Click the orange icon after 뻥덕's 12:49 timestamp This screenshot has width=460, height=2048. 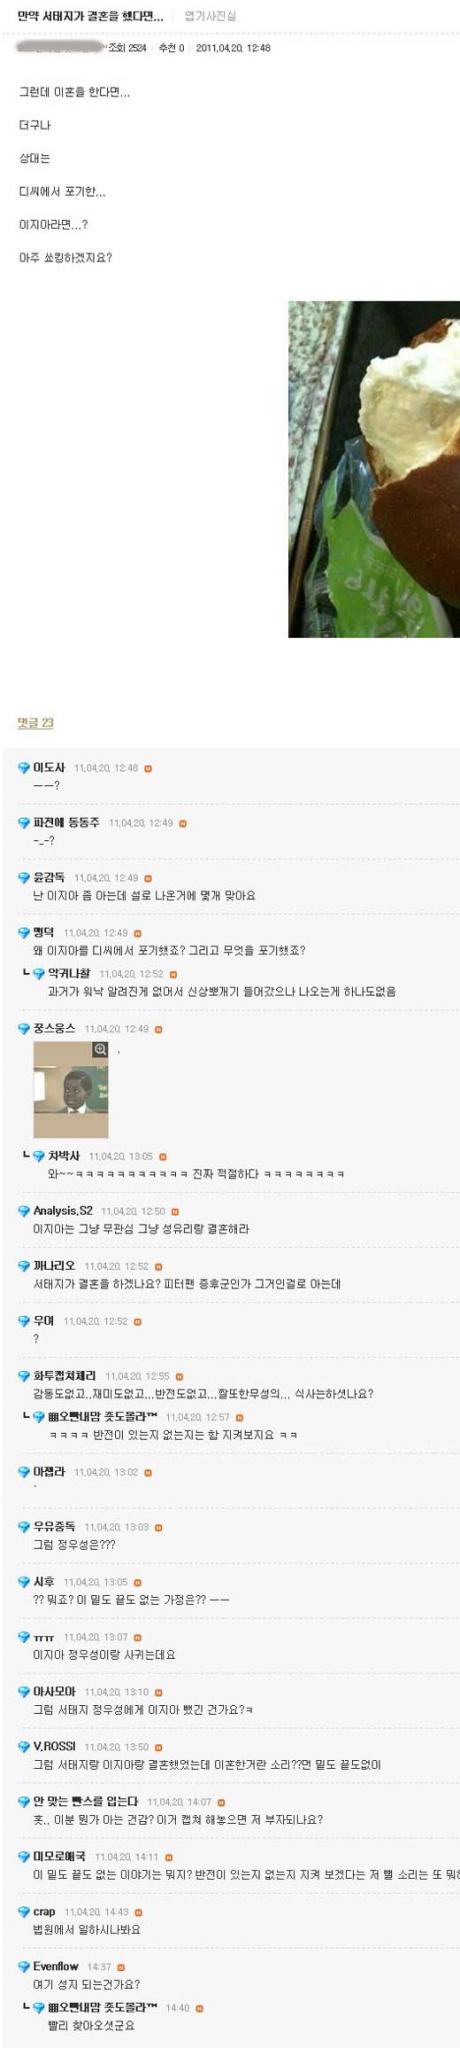click(139, 932)
